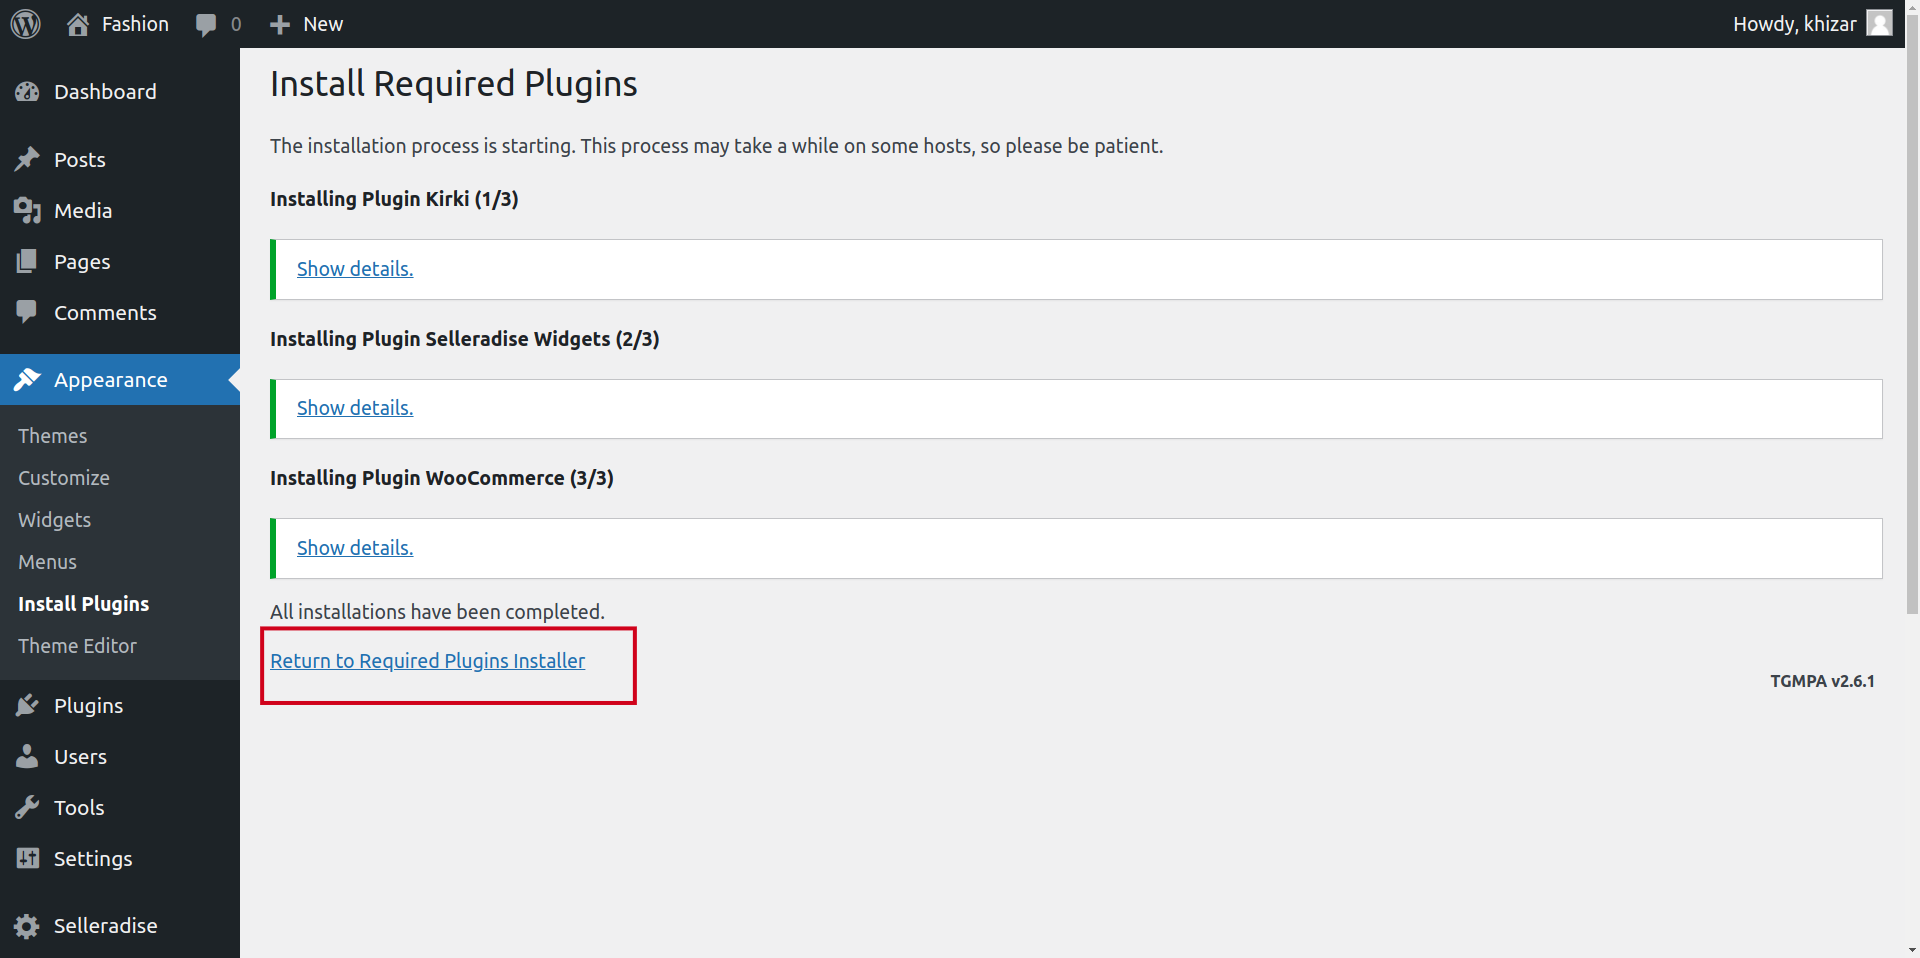Open the Theme Editor submenu item
The image size is (1920, 958).
(x=77, y=646)
